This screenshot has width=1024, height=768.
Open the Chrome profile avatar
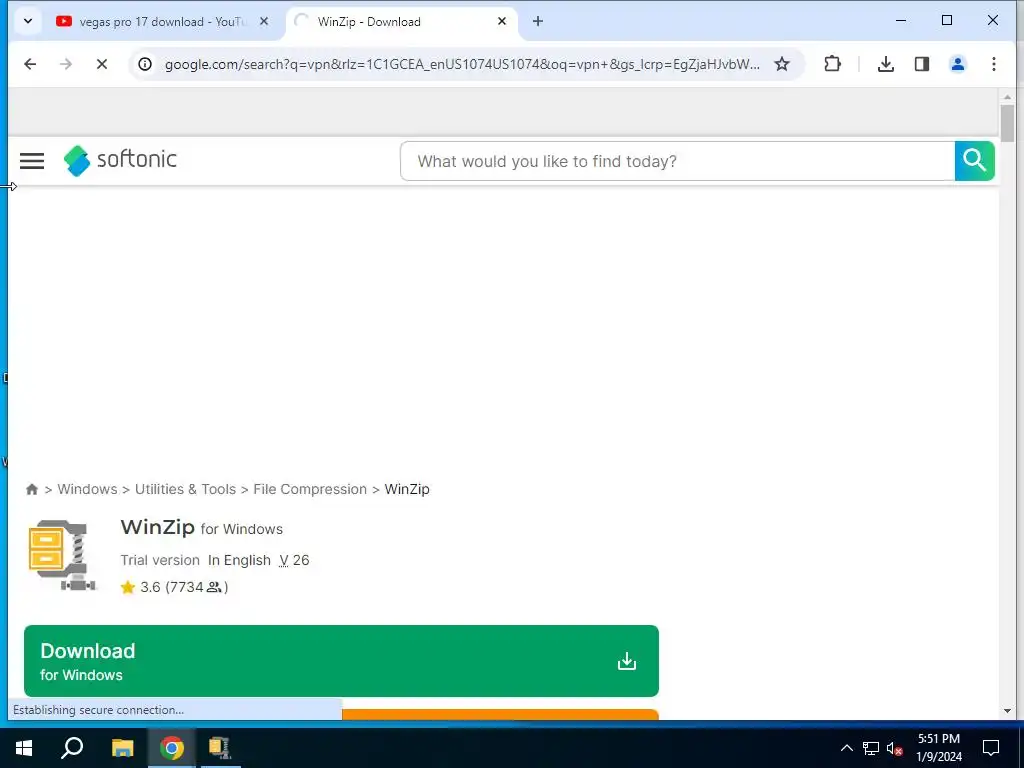tap(957, 64)
